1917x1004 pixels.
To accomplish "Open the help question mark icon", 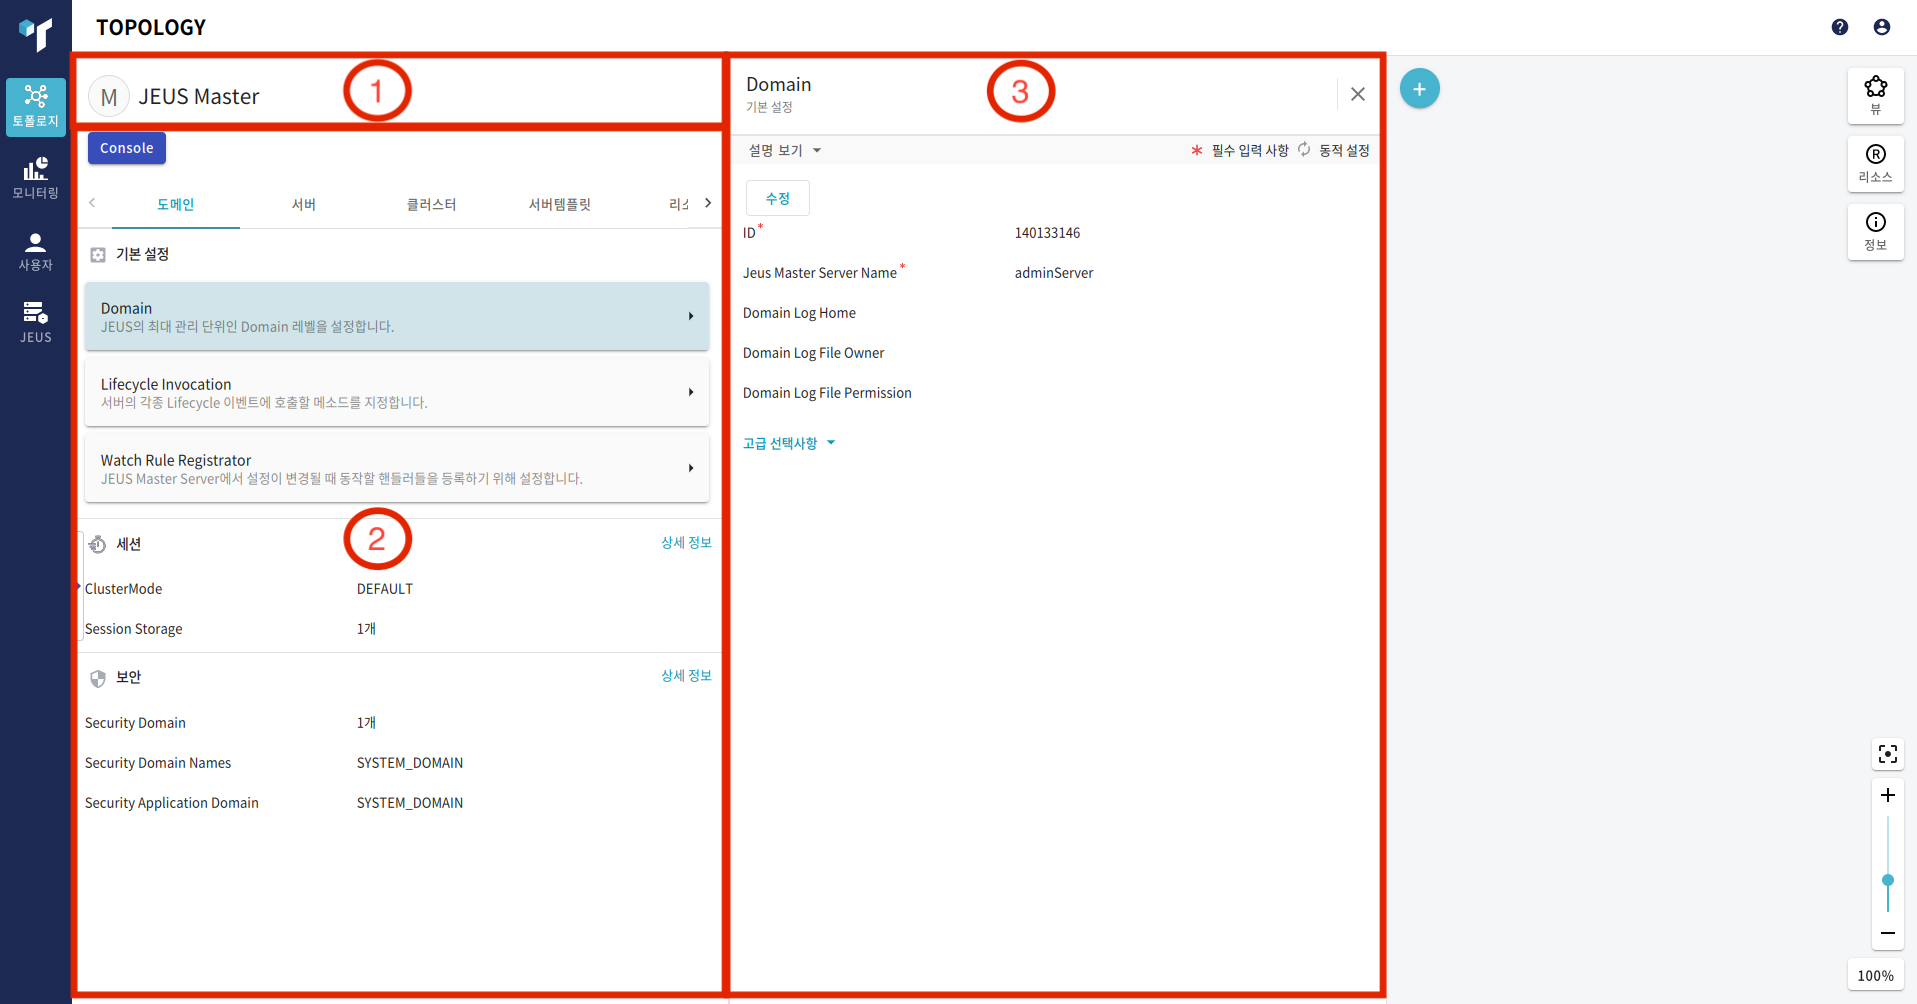I will (x=1840, y=27).
